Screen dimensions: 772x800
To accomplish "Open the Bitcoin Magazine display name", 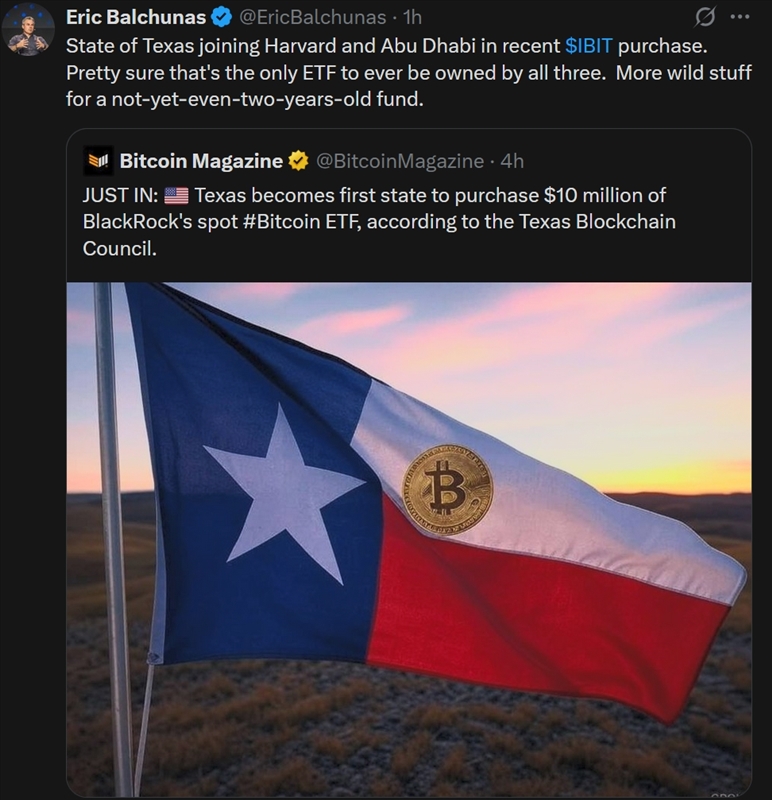I will [x=201, y=160].
